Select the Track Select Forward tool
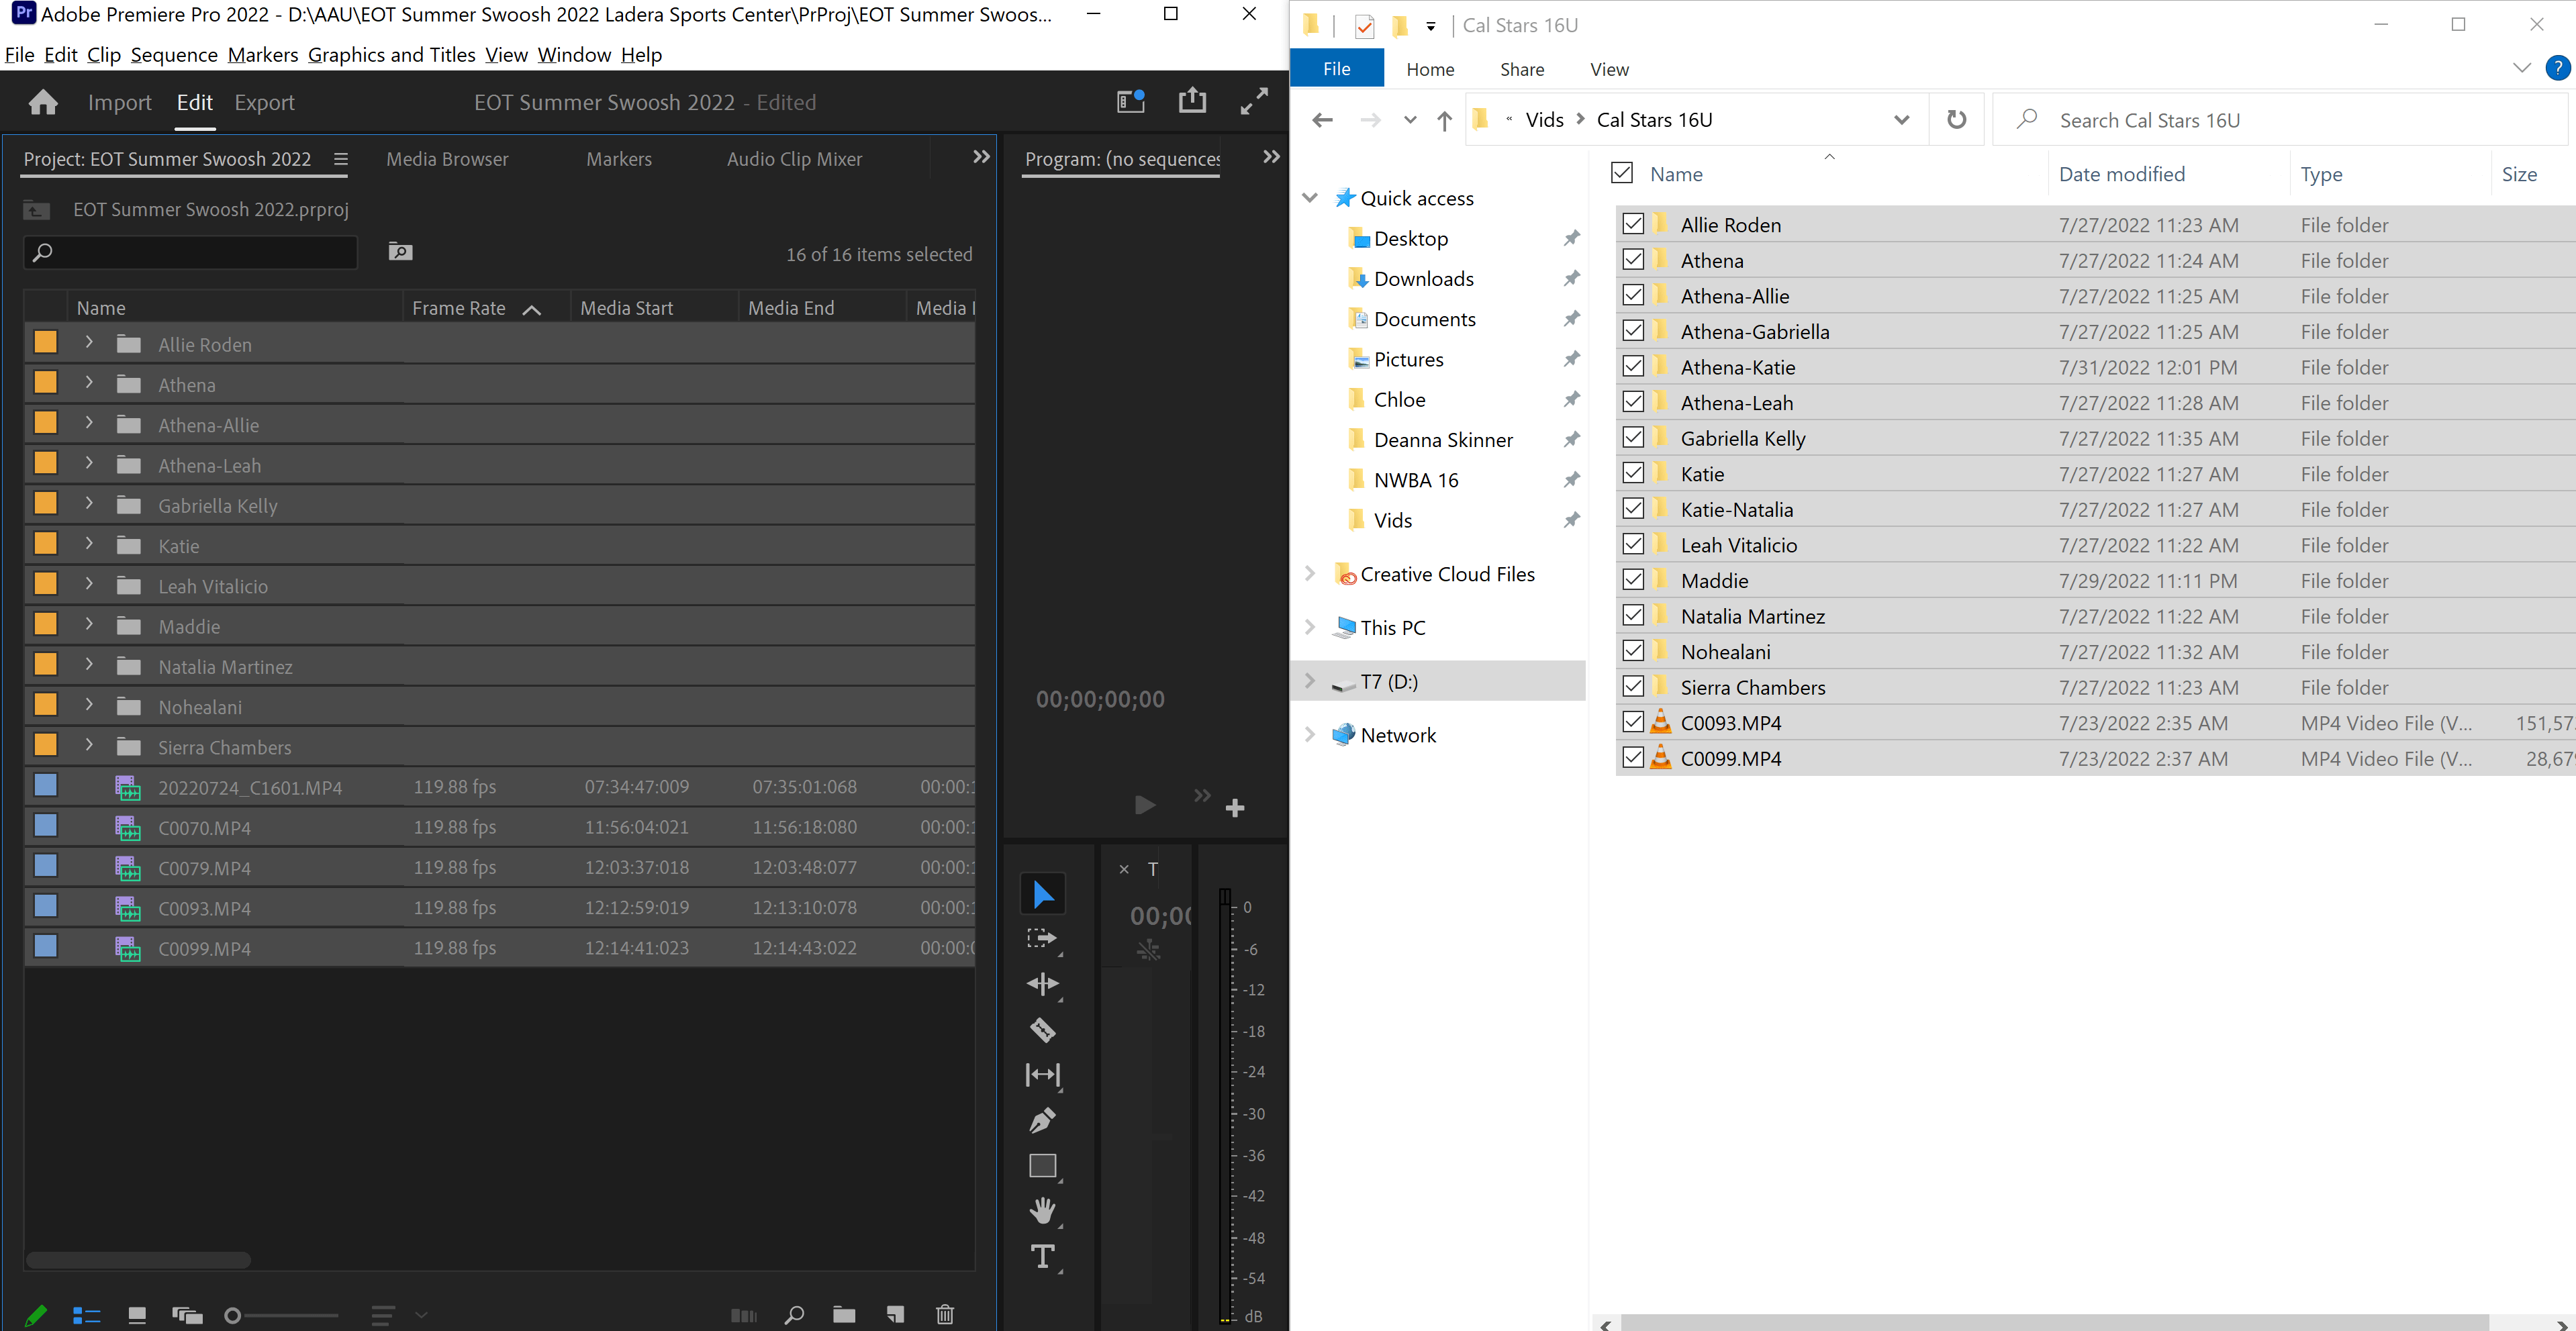The width and height of the screenshot is (2576, 1331). pyautogui.click(x=1042, y=939)
